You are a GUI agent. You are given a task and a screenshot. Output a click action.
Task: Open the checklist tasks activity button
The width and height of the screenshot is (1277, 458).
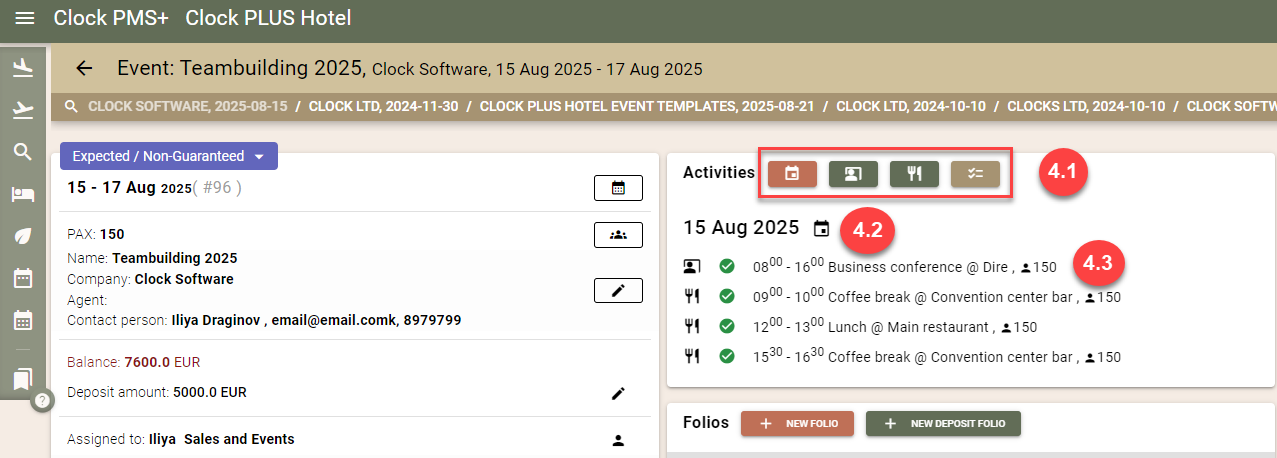pos(975,174)
